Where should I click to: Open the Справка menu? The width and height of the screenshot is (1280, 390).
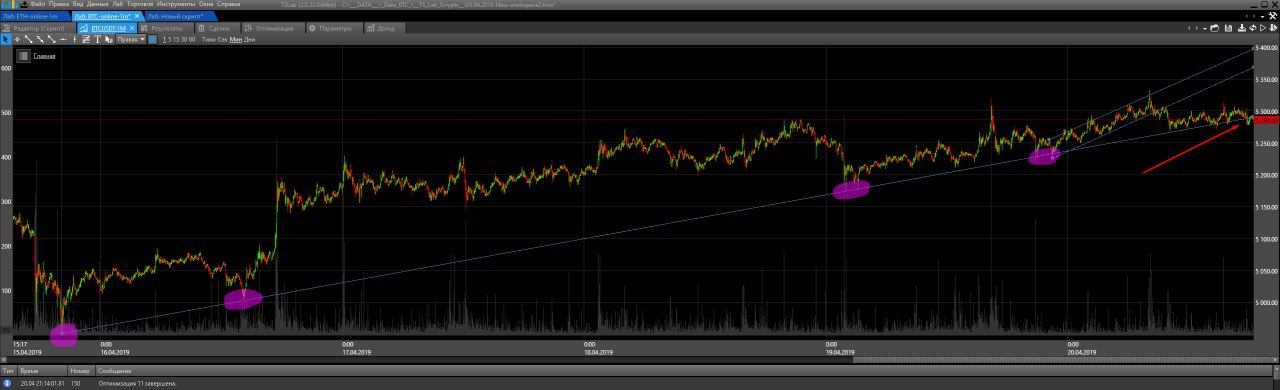pyautogui.click(x=229, y=4)
